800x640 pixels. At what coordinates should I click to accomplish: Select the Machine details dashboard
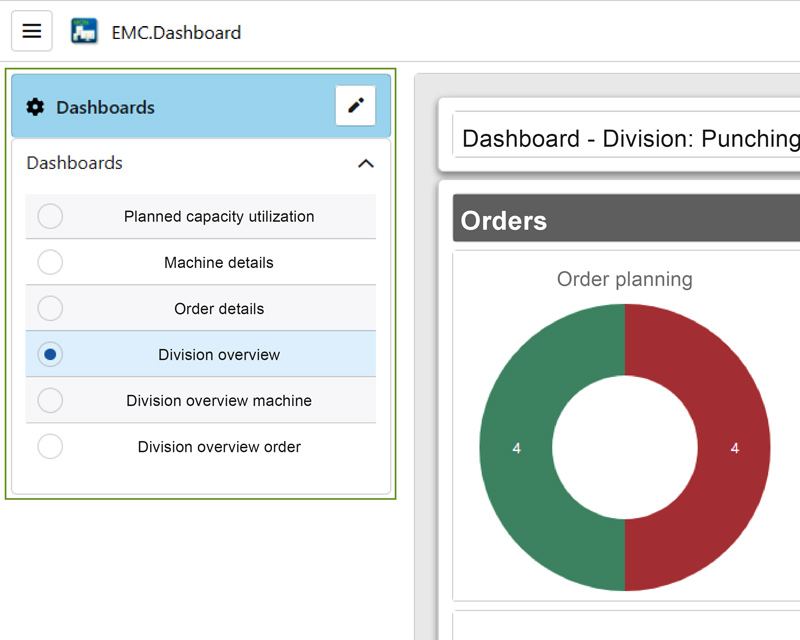tap(219, 262)
